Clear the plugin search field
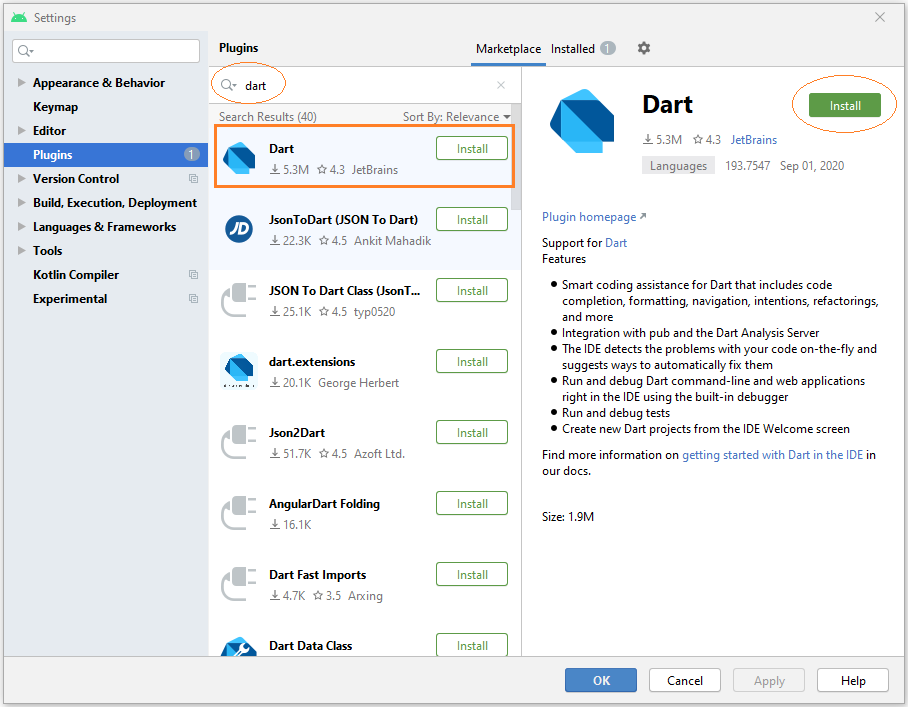The image size is (908, 707). pyautogui.click(x=501, y=85)
